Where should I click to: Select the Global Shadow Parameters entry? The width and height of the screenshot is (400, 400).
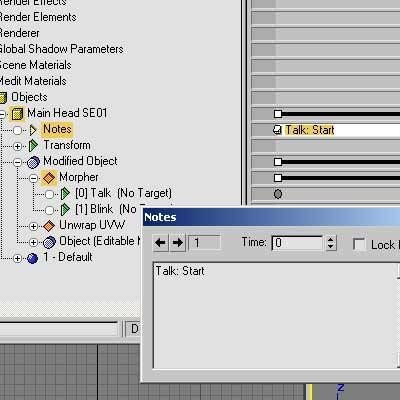point(61,49)
